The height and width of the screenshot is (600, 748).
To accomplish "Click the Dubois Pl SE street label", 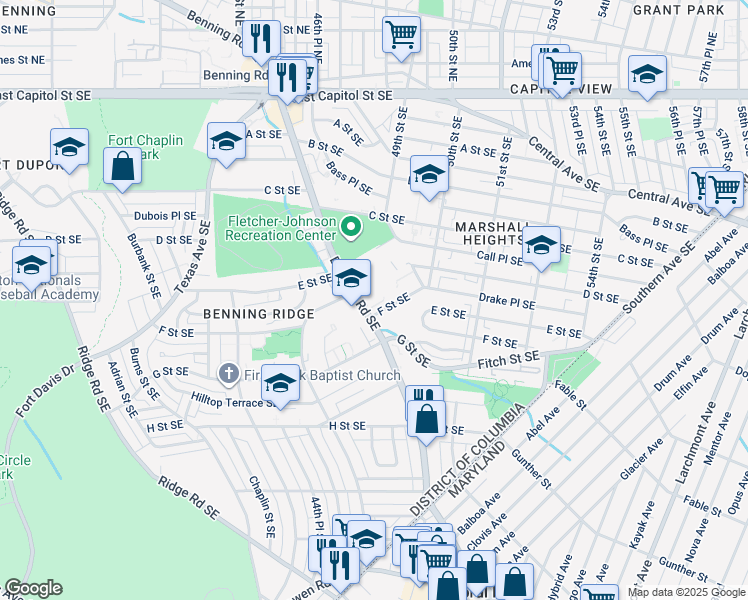I will (x=165, y=216).
